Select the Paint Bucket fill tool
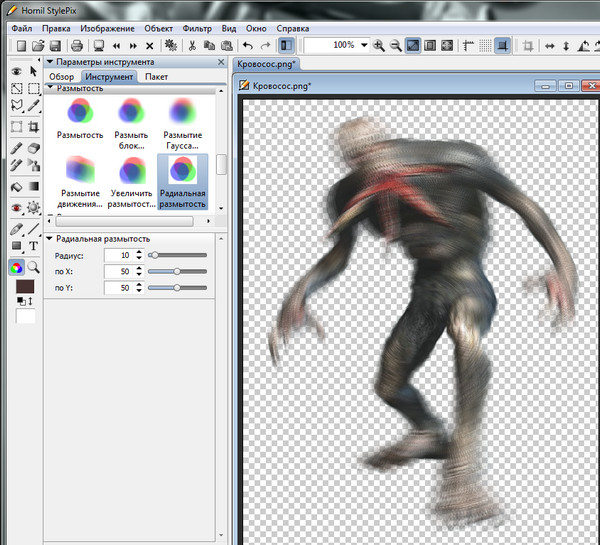The width and height of the screenshot is (600, 545). 16,187
